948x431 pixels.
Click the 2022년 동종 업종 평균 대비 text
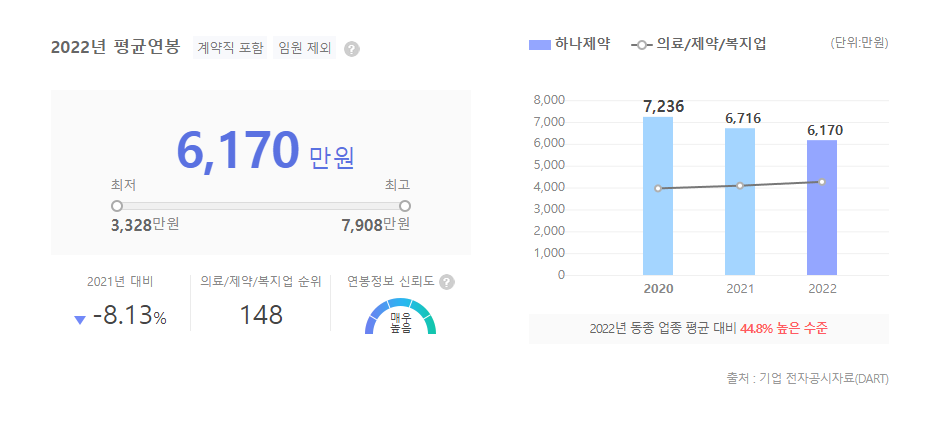click(x=663, y=329)
